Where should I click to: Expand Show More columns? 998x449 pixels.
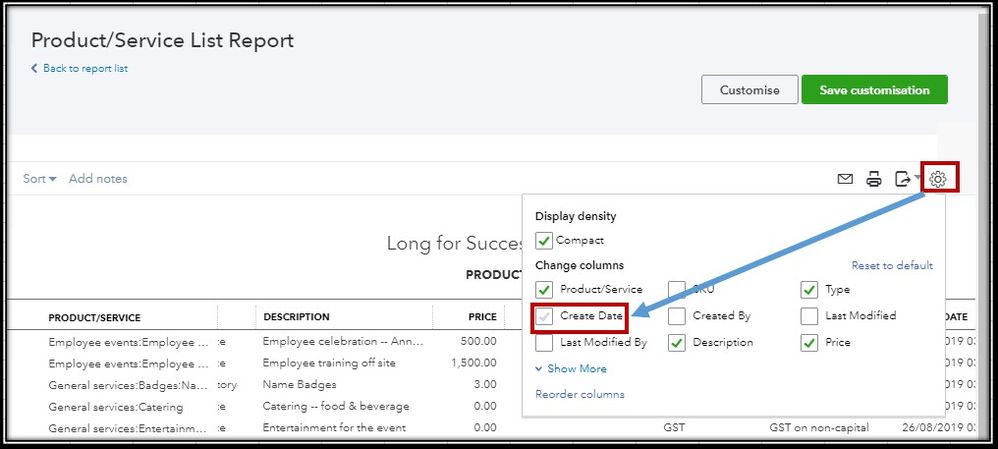click(571, 369)
